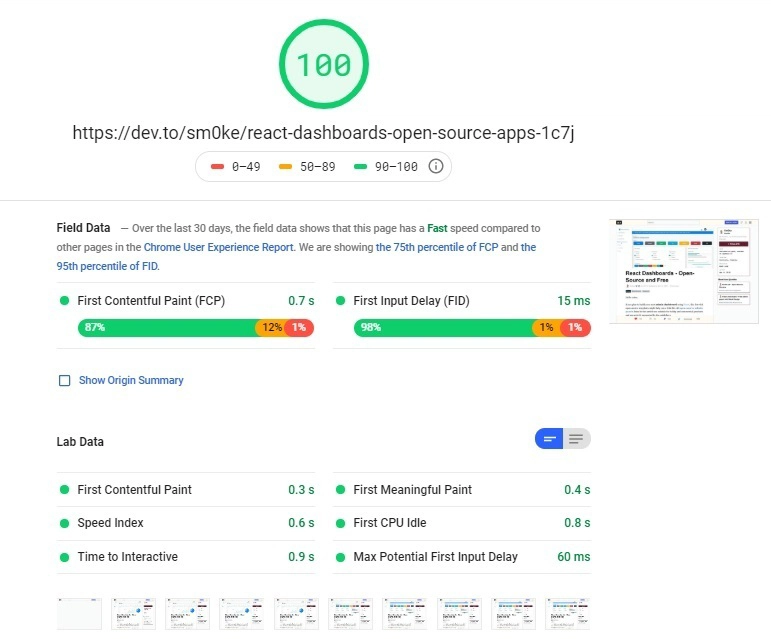Viewport: 771px width, 639px height.
Task: Expand the Speed Index lab metric
Action: (x=186, y=523)
